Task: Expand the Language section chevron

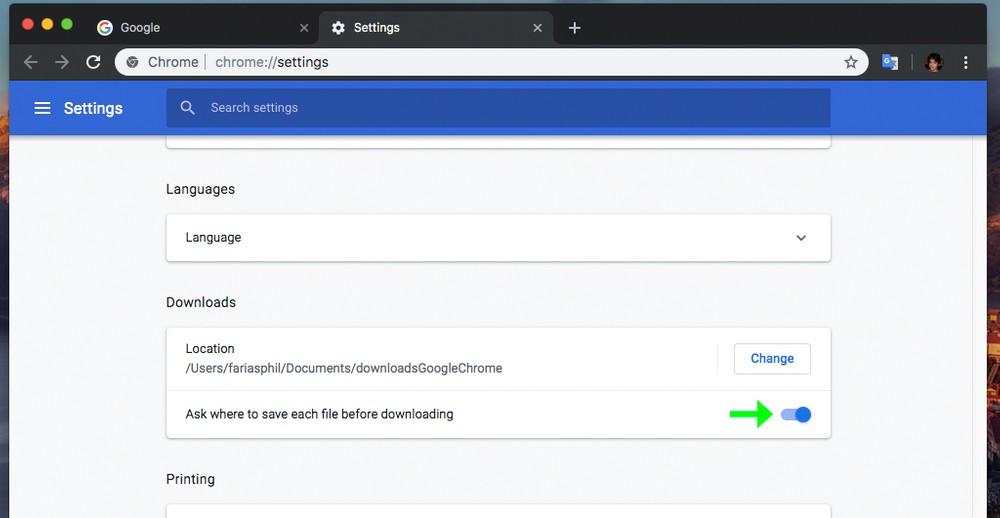Action: (801, 238)
